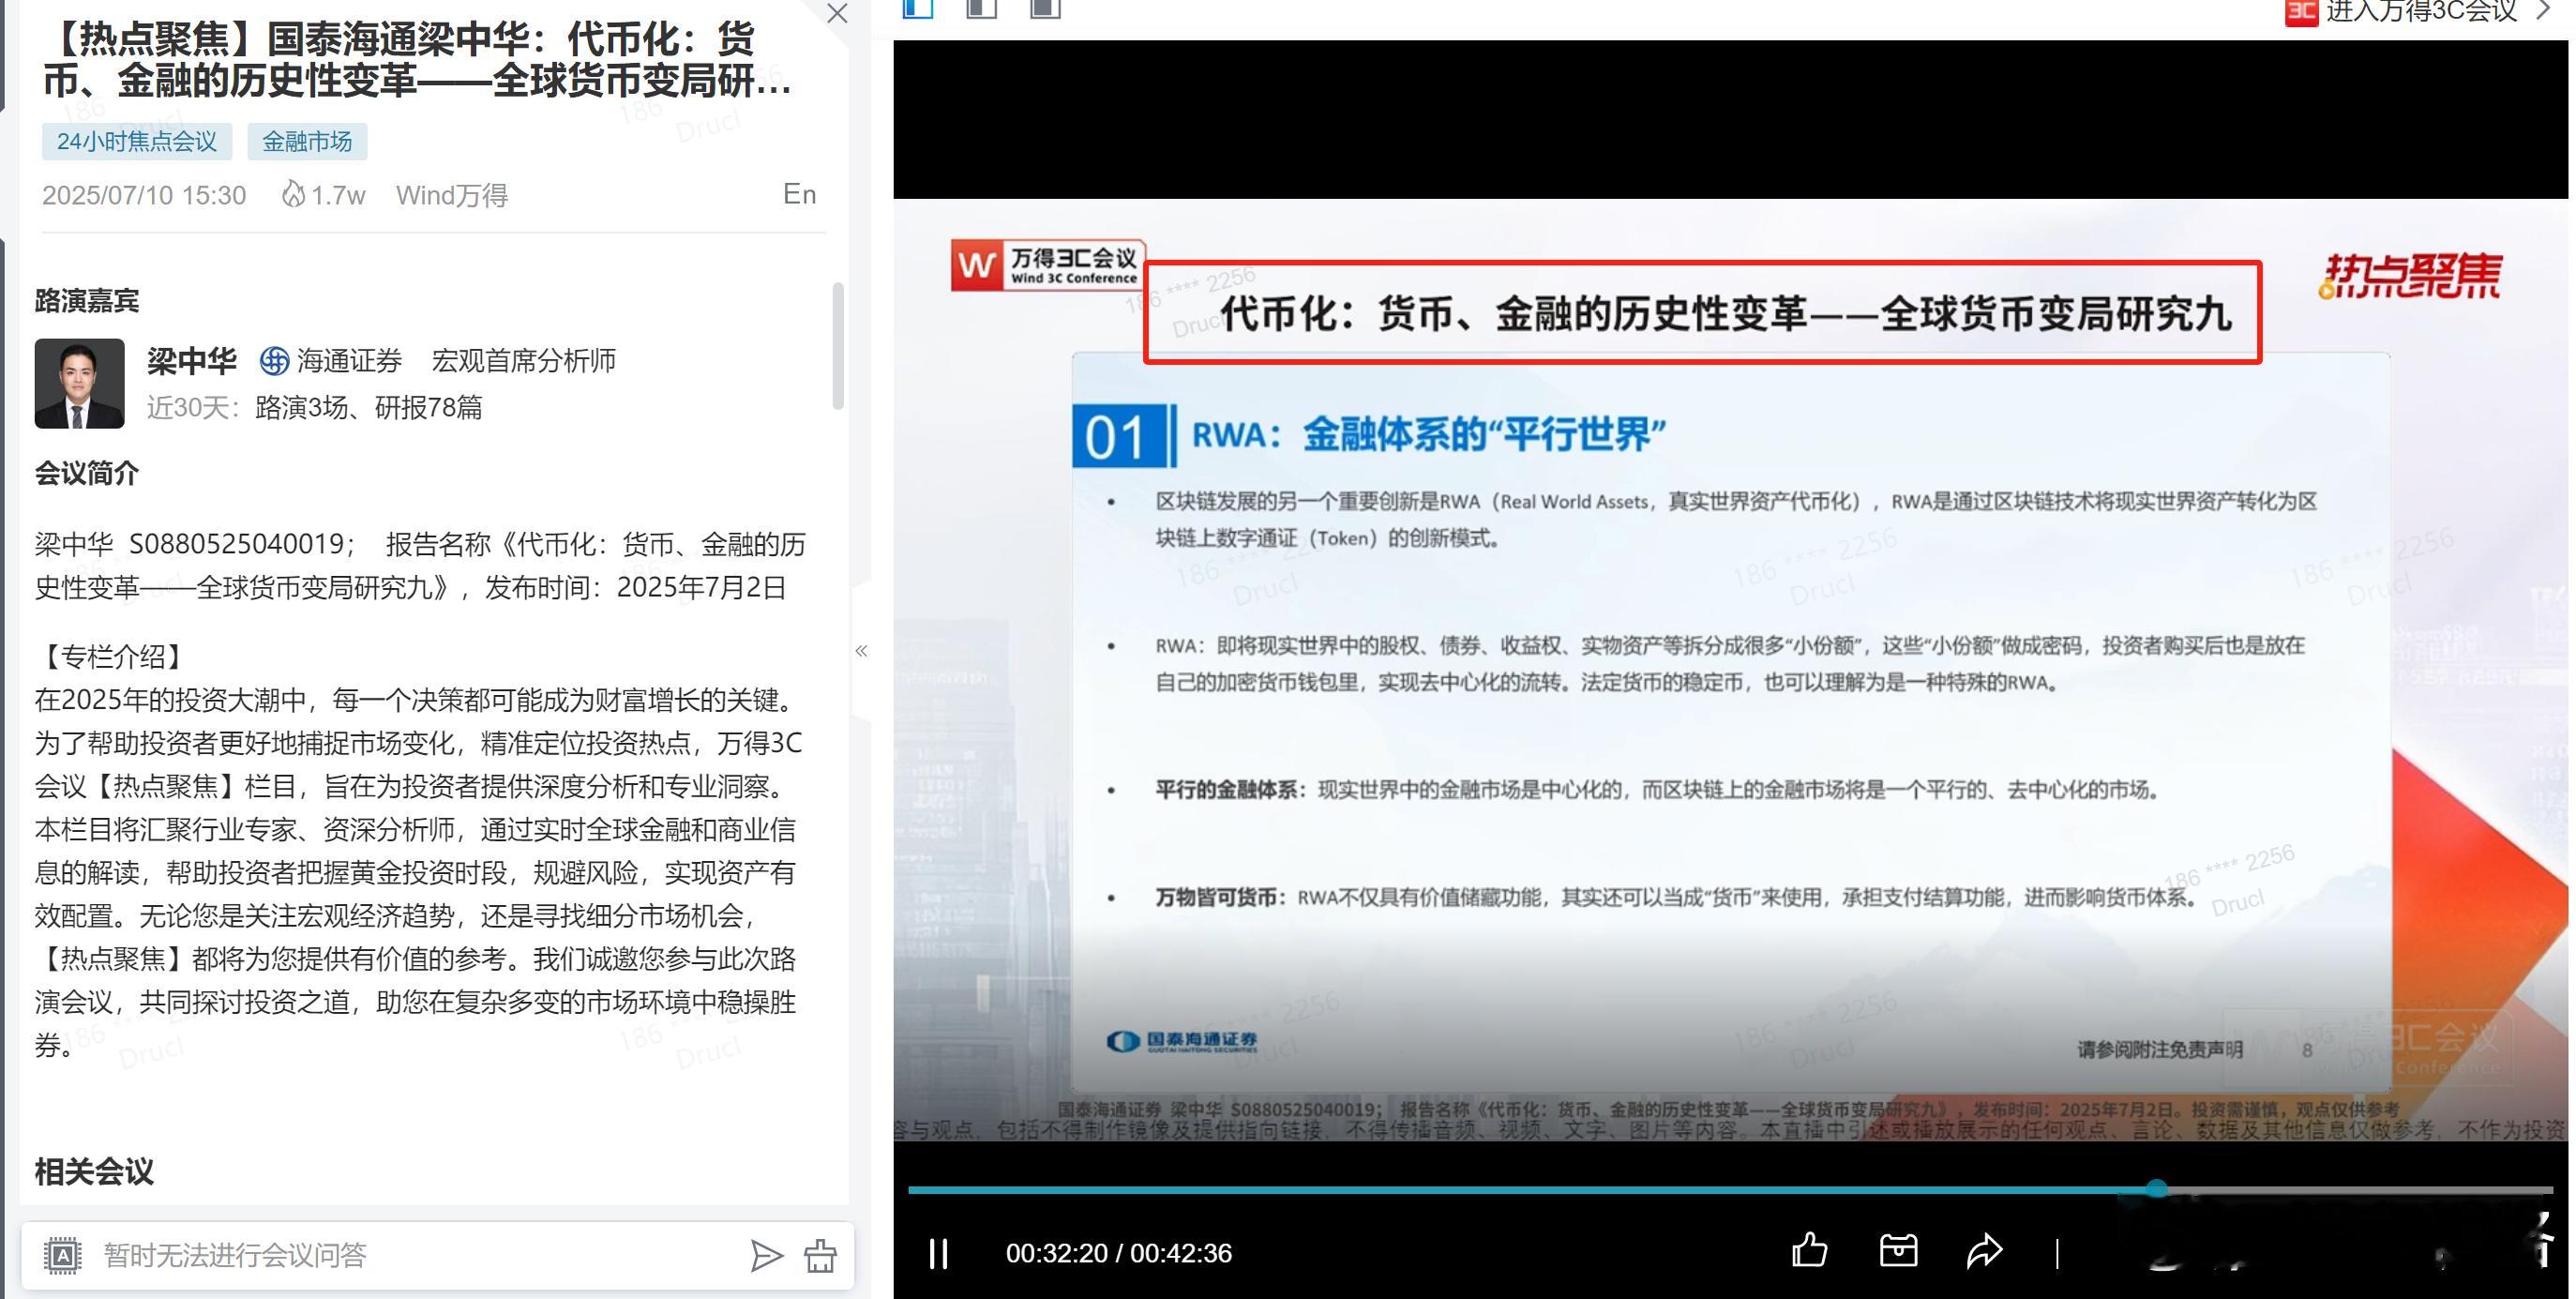The image size is (2576, 1299).
Task: Click the 会议简介 section heading
Action: click(87, 474)
